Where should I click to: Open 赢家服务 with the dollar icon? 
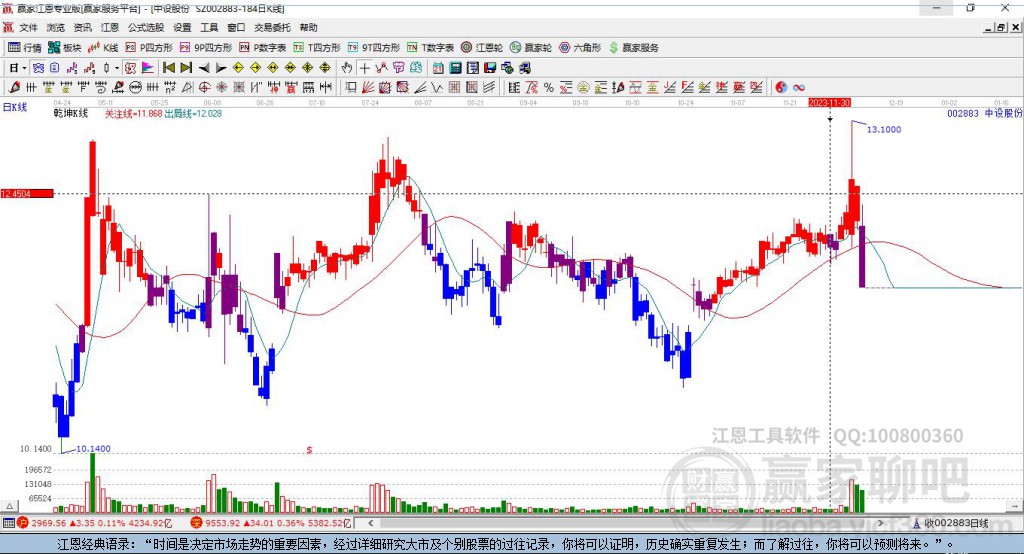[x=633, y=48]
